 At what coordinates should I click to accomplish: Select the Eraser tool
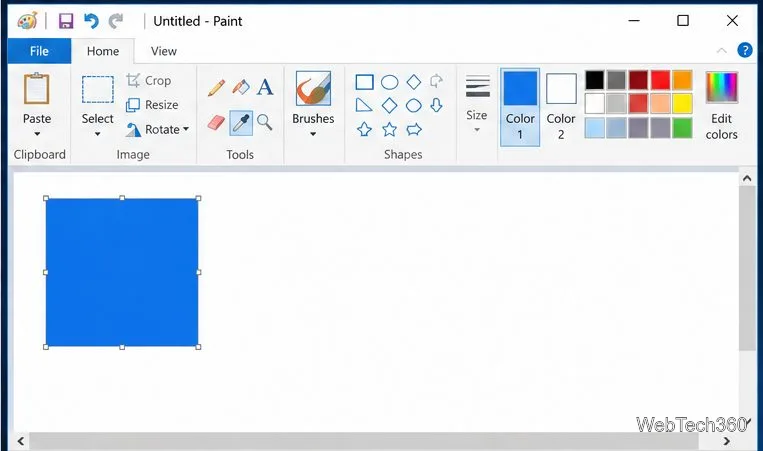tap(216, 123)
